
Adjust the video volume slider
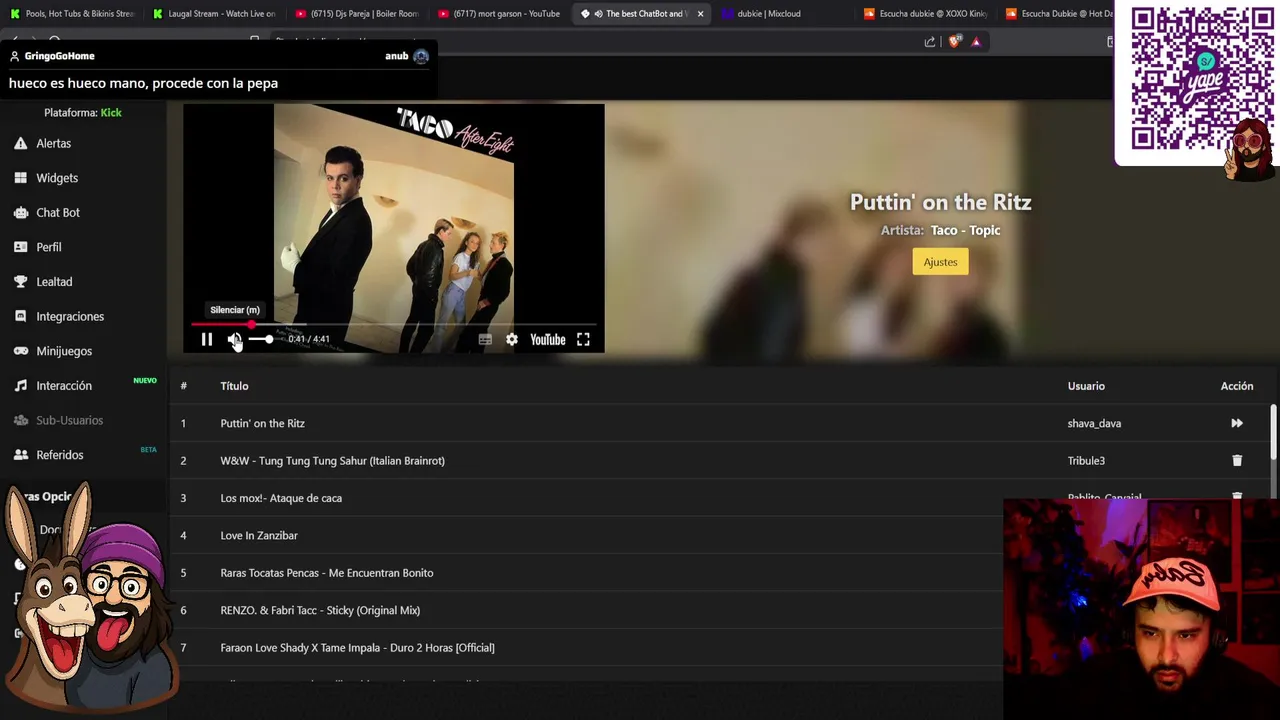point(262,340)
